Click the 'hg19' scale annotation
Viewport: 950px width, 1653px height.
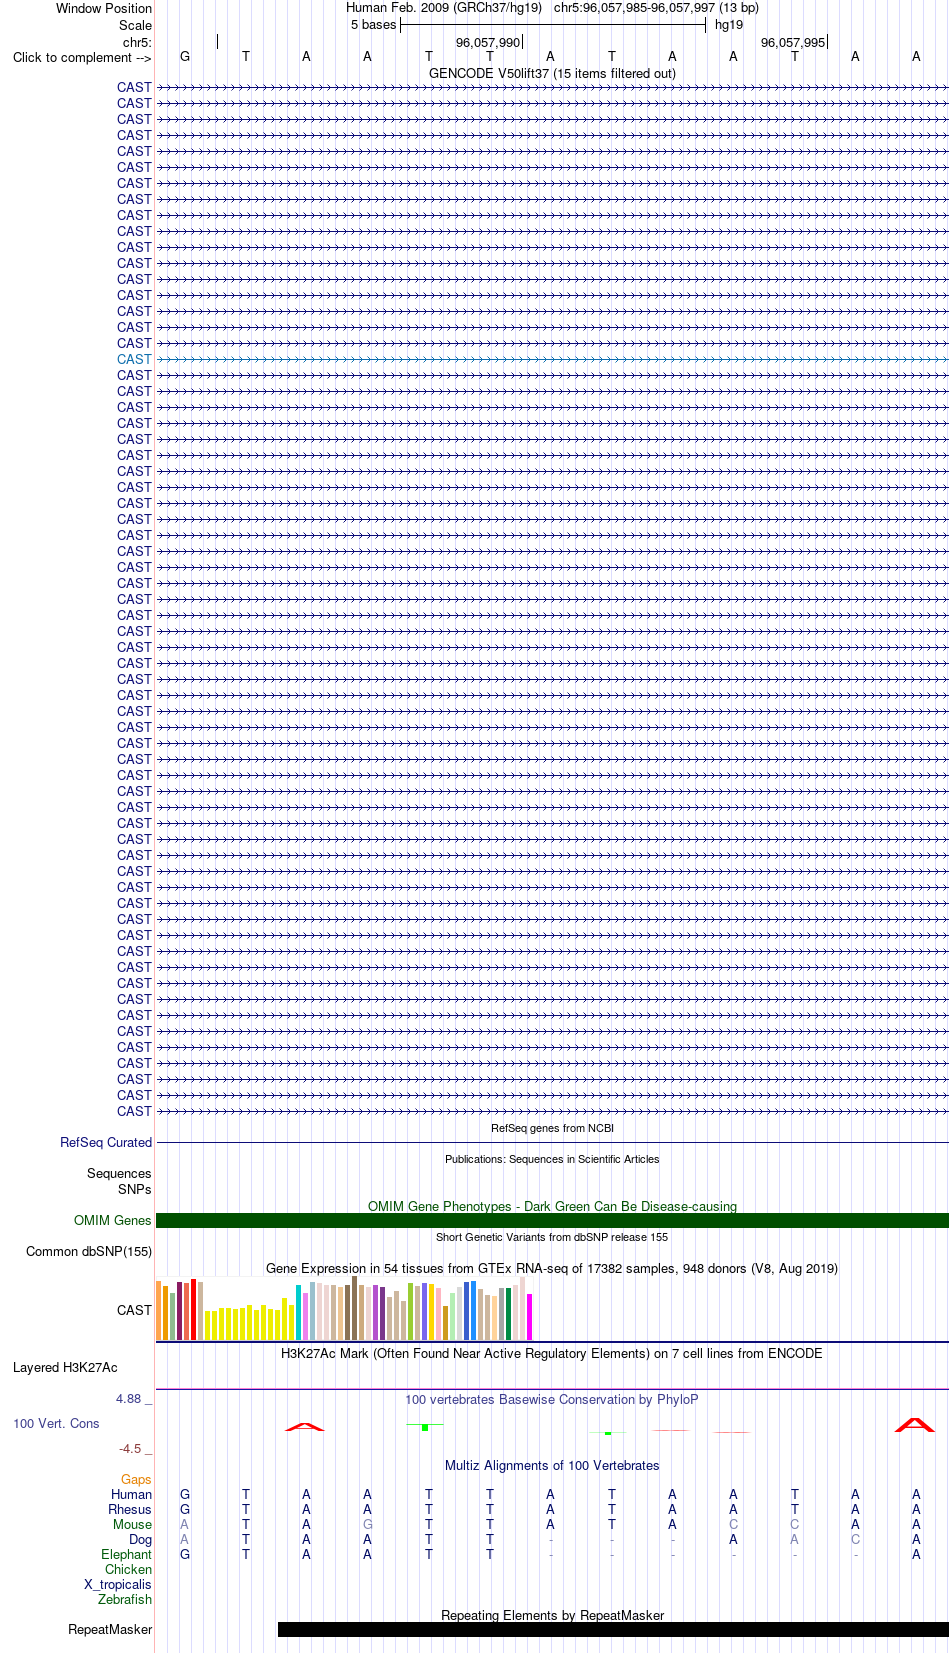pos(729,25)
